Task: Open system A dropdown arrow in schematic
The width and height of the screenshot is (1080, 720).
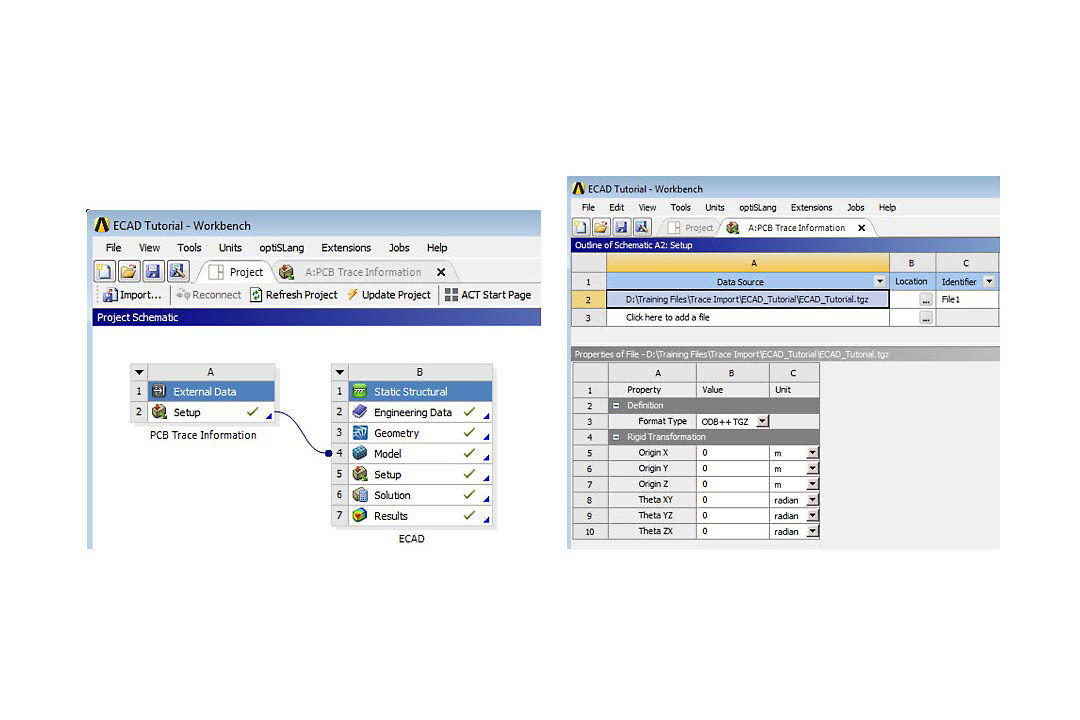Action: [139, 372]
